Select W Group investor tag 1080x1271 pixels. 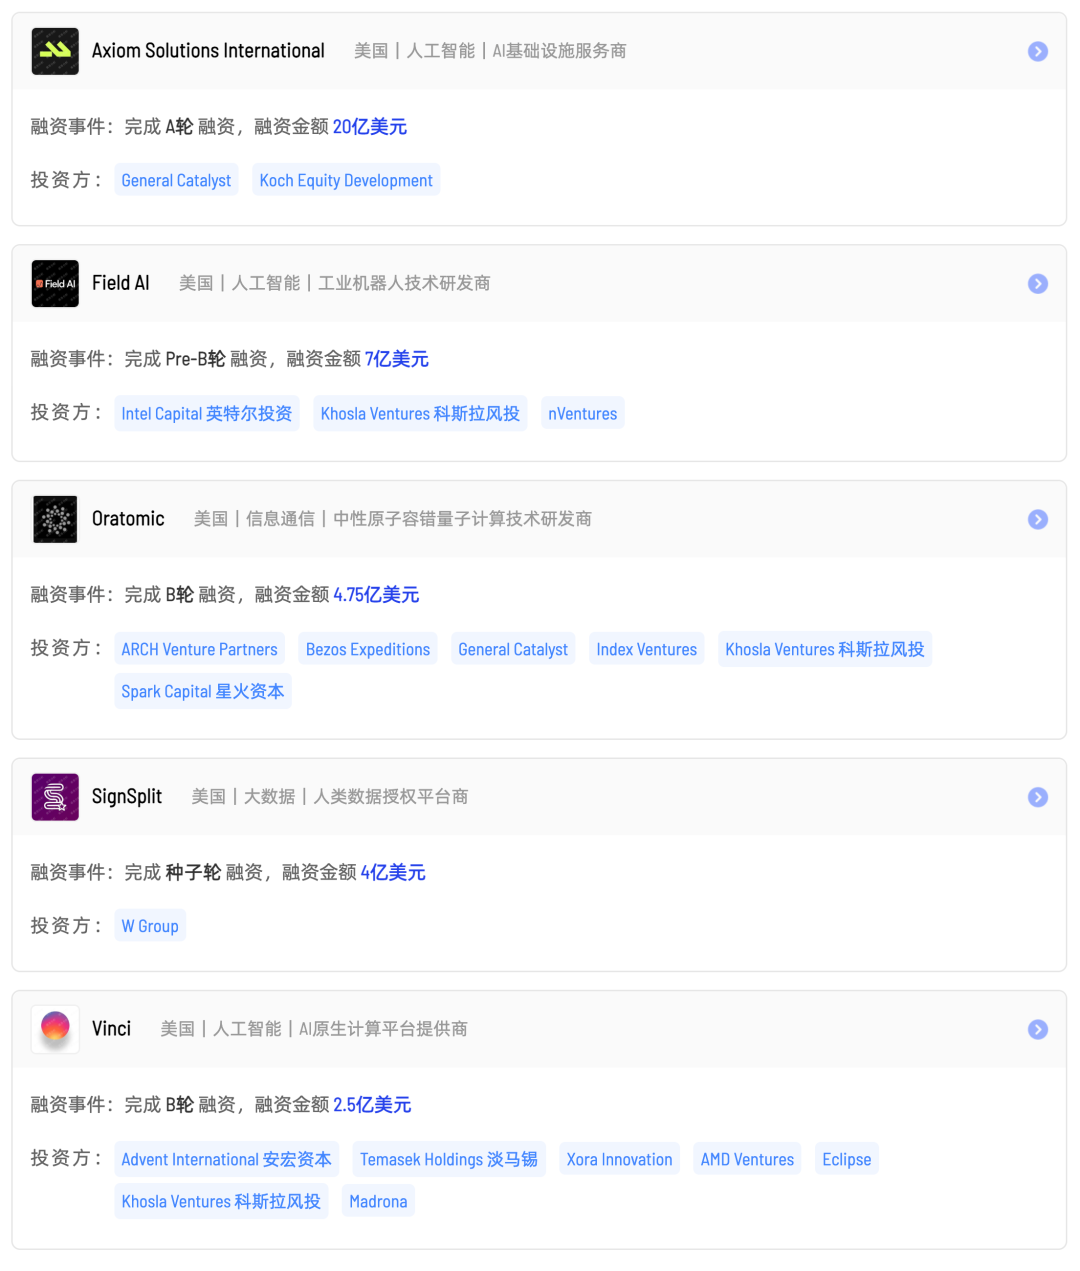150,926
